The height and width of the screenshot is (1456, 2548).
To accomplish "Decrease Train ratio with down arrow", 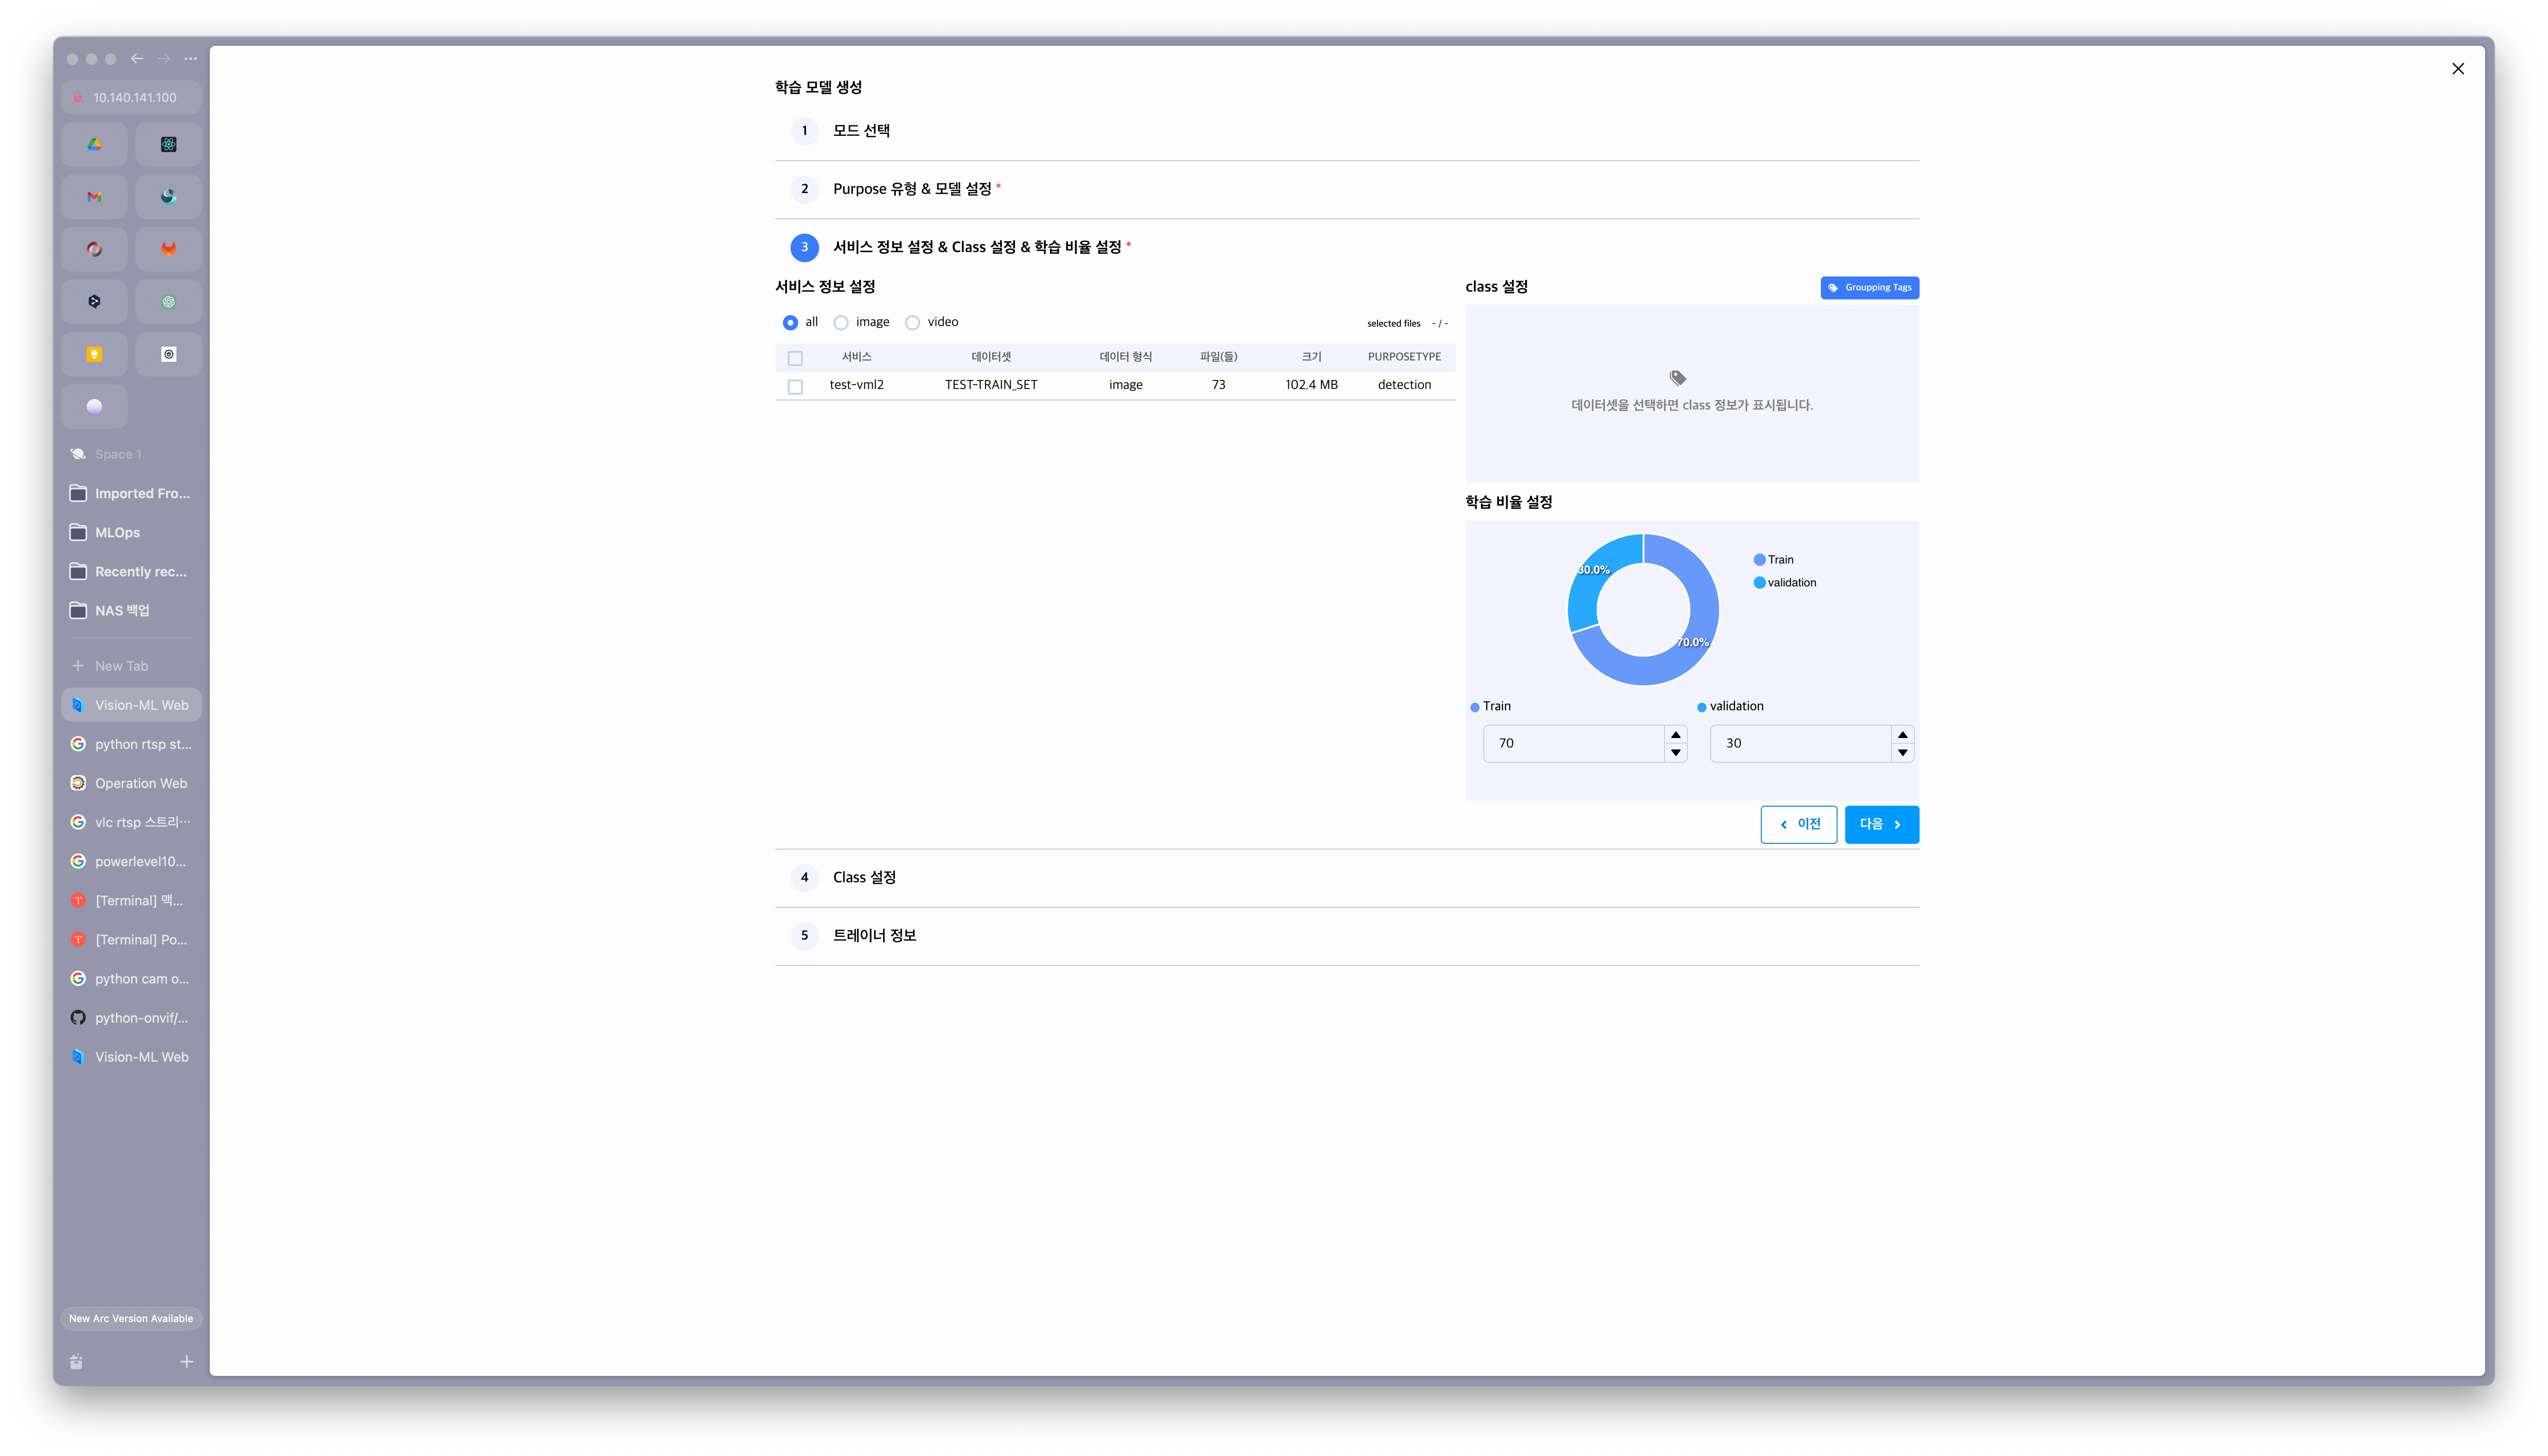I will [1676, 753].
